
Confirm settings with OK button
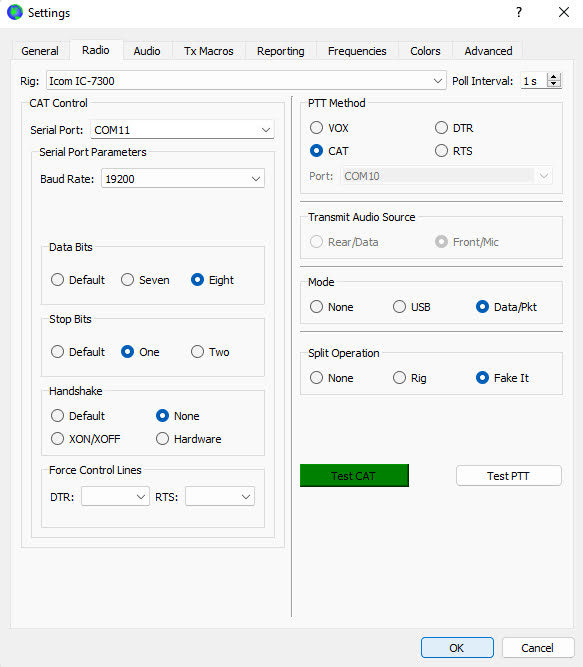(457, 647)
